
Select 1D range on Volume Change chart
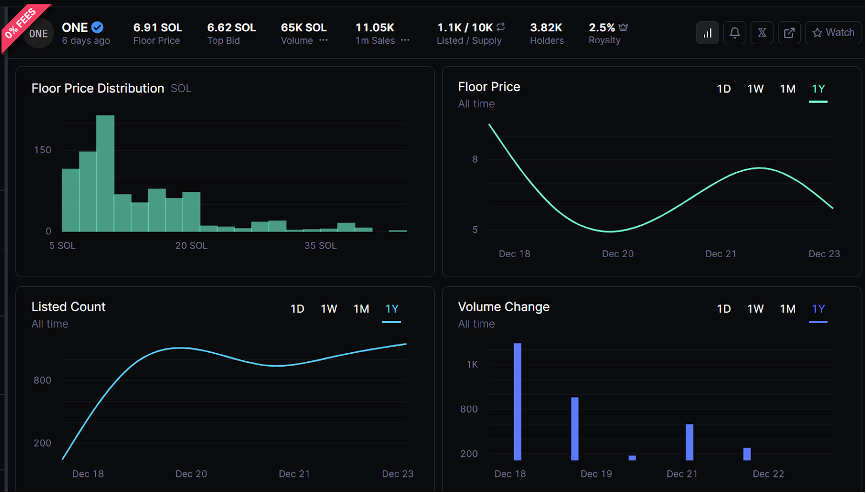pos(724,309)
